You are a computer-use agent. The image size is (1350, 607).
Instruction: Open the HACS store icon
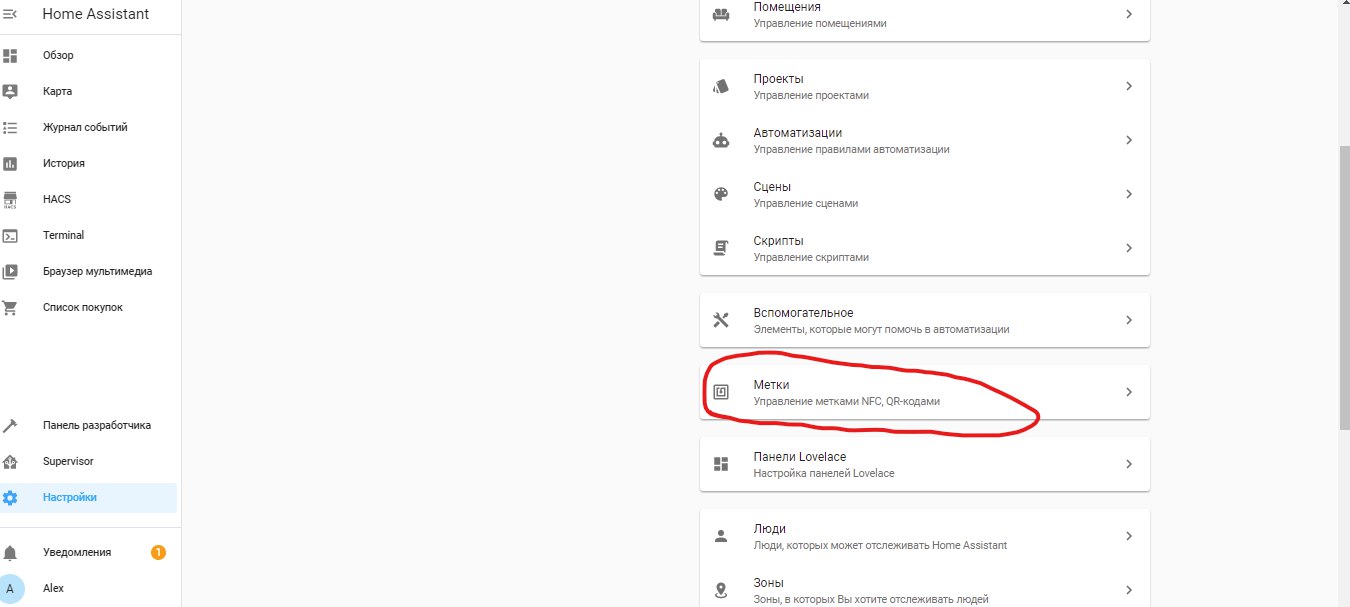10,199
